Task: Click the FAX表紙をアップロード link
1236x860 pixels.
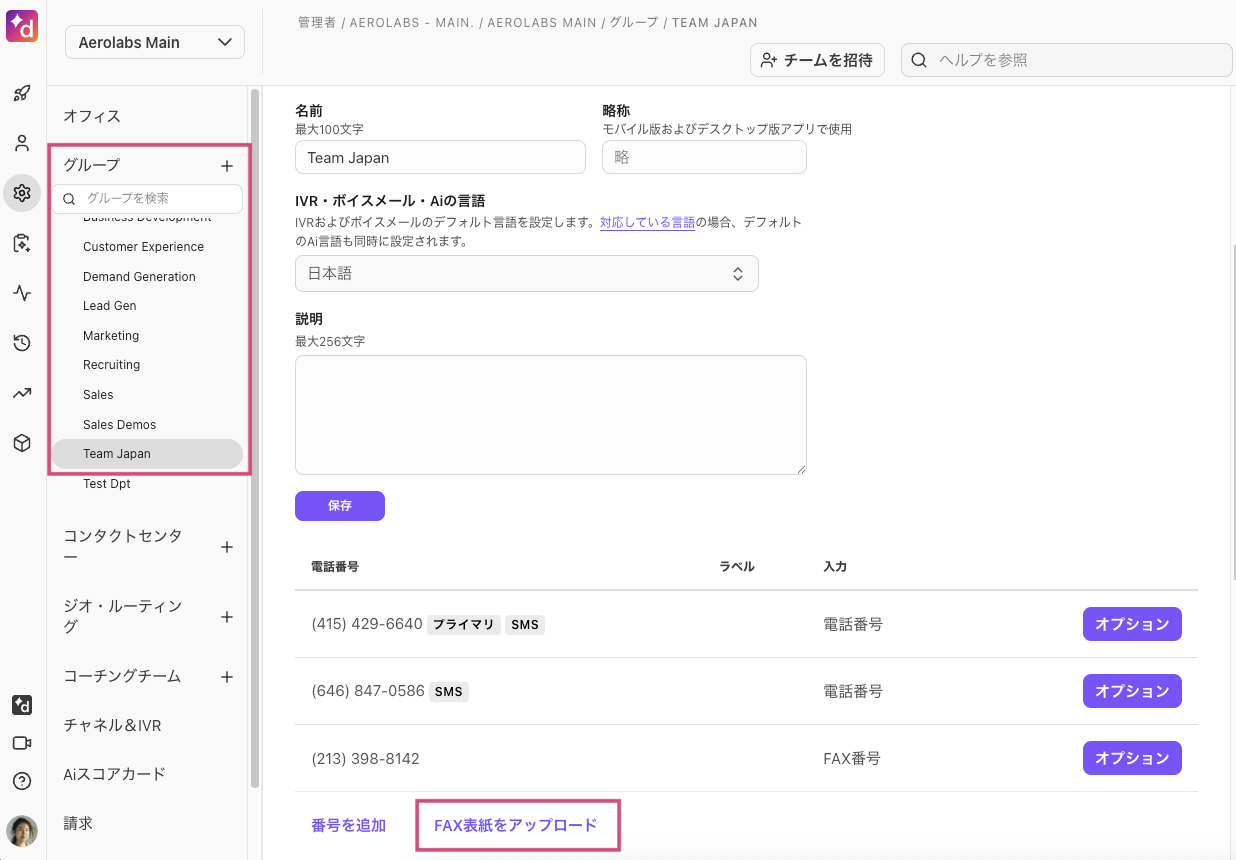Action: pos(515,825)
